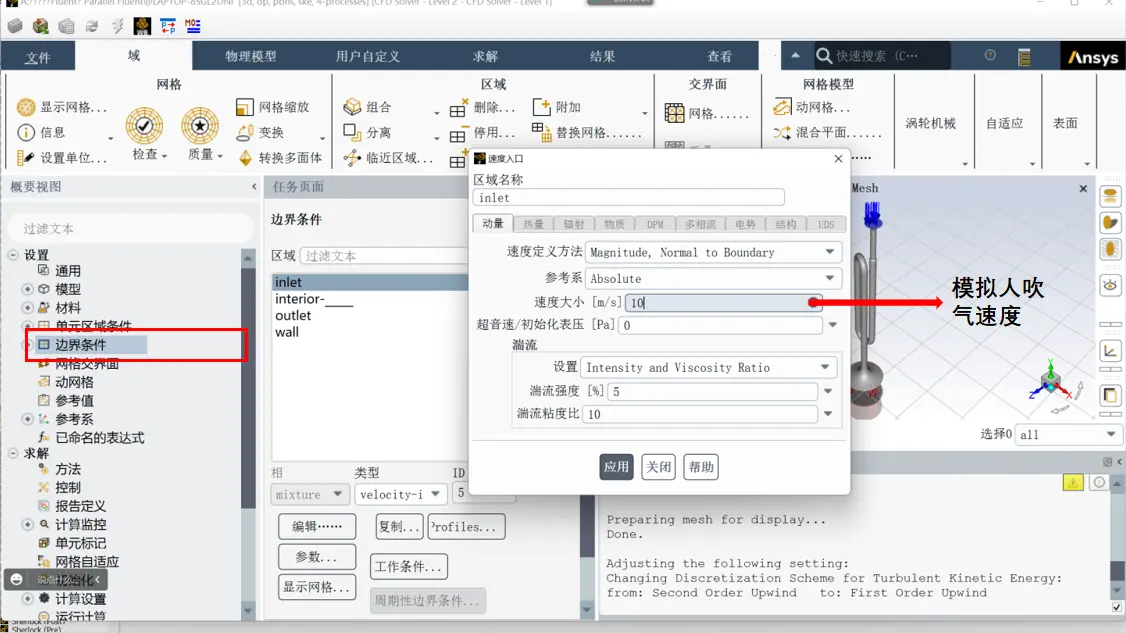Click the 区域名称 inlet name field

tap(628, 198)
